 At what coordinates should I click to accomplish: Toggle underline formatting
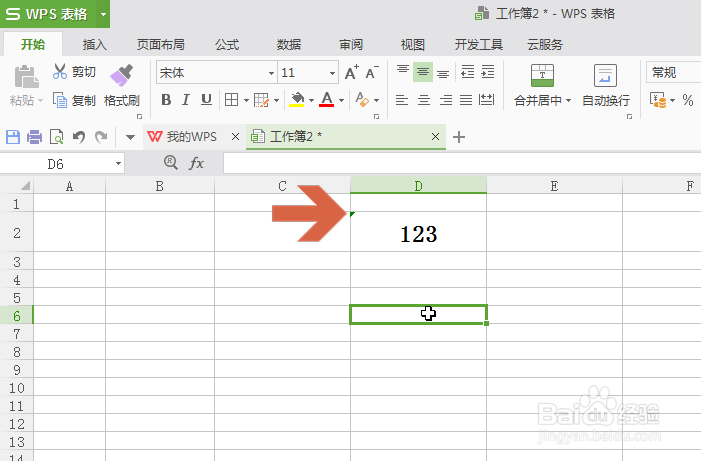(x=206, y=100)
